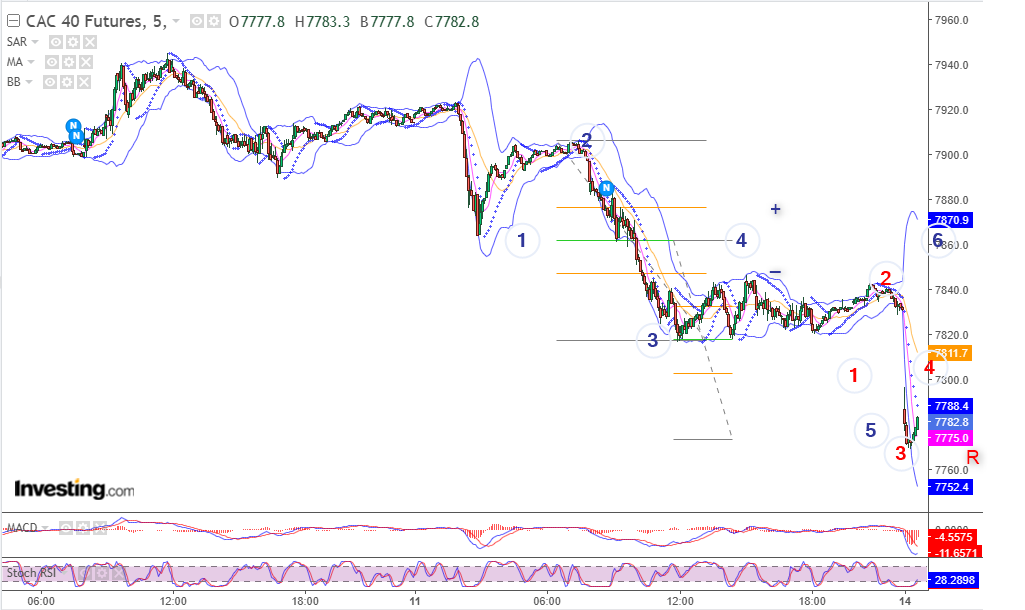Viewport: 1025px width, 610px height.
Task: Click the high value H7783.3 in legend
Action: (322, 22)
